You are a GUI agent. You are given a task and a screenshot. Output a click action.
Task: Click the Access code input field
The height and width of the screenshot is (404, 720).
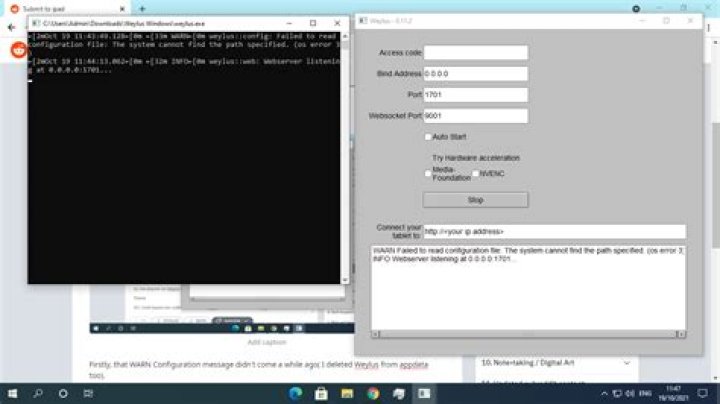(476, 52)
